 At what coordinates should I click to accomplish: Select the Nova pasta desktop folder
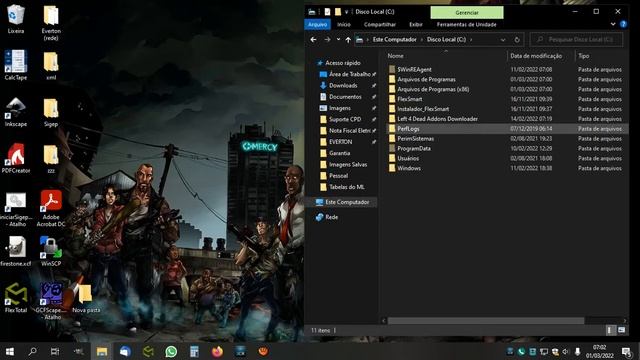86,298
